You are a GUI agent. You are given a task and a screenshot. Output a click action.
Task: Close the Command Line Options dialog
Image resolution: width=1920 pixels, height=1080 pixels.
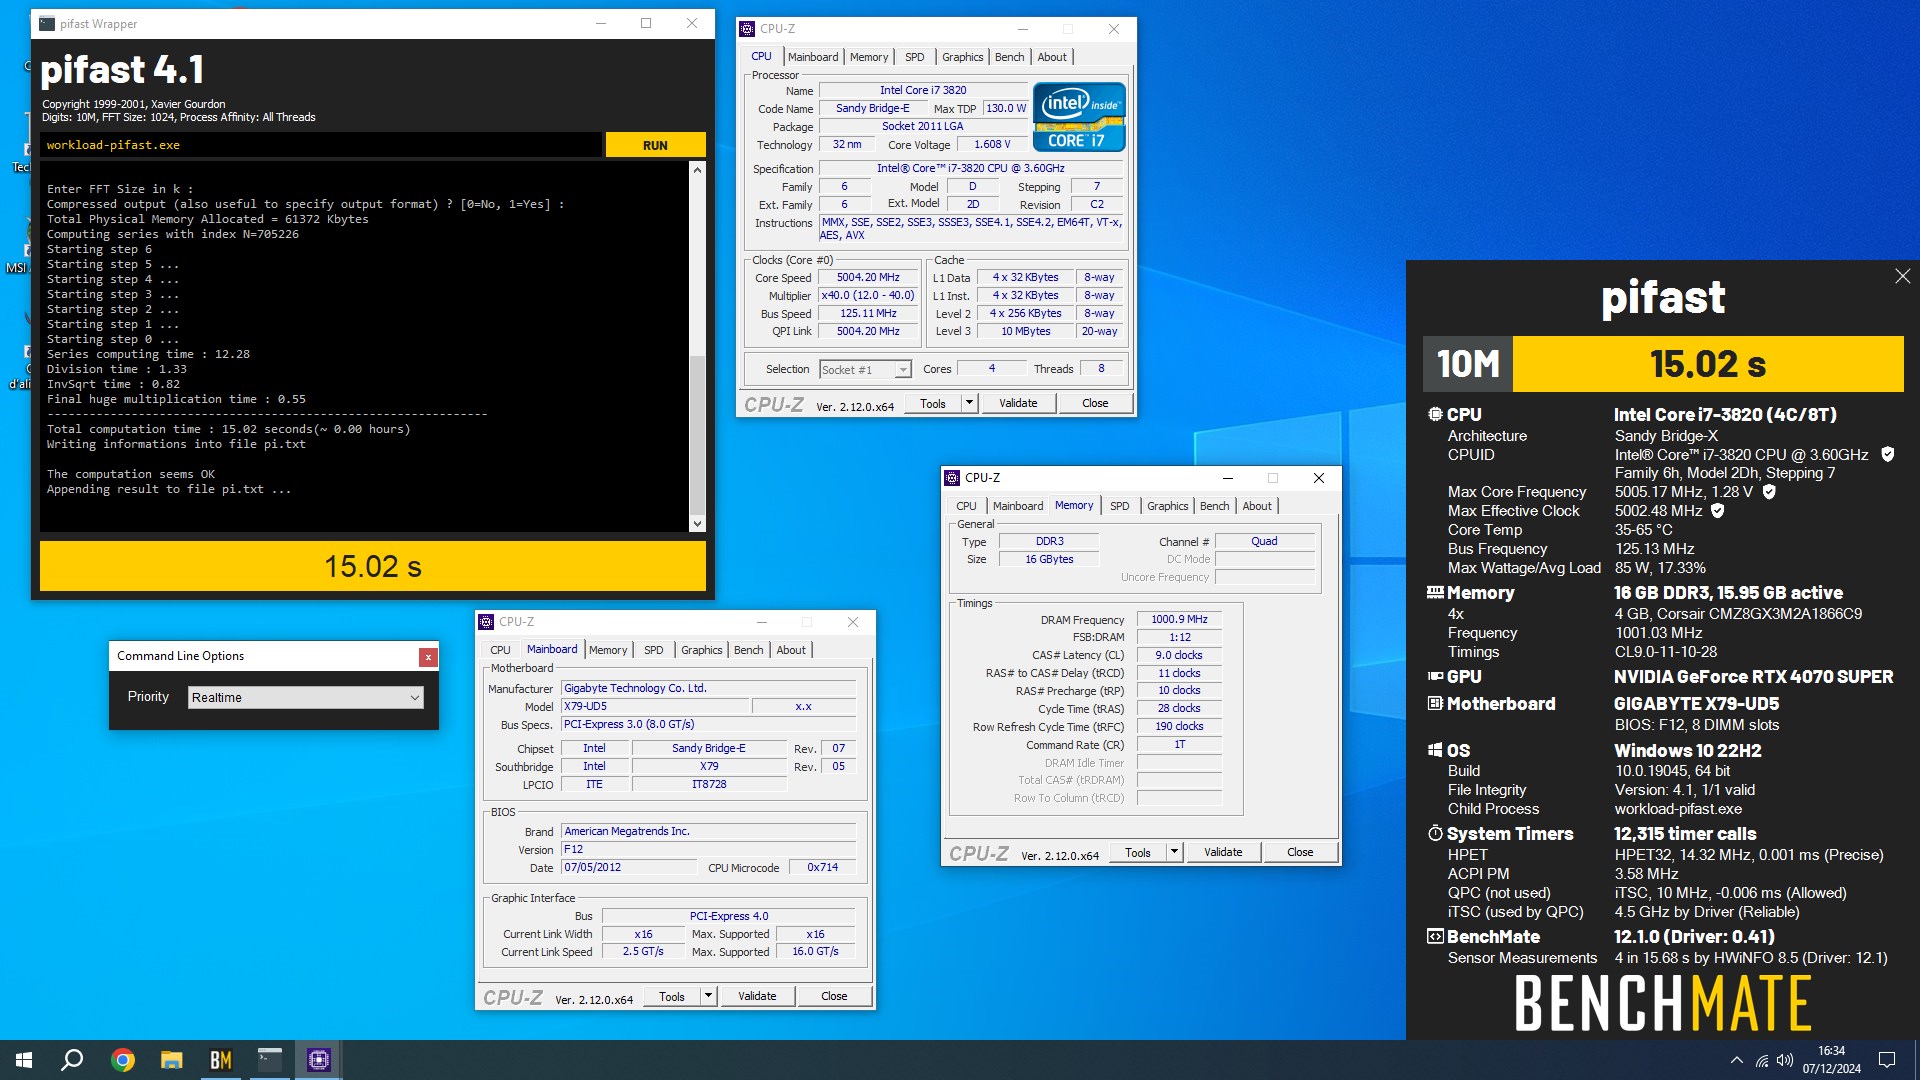coord(428,657)
